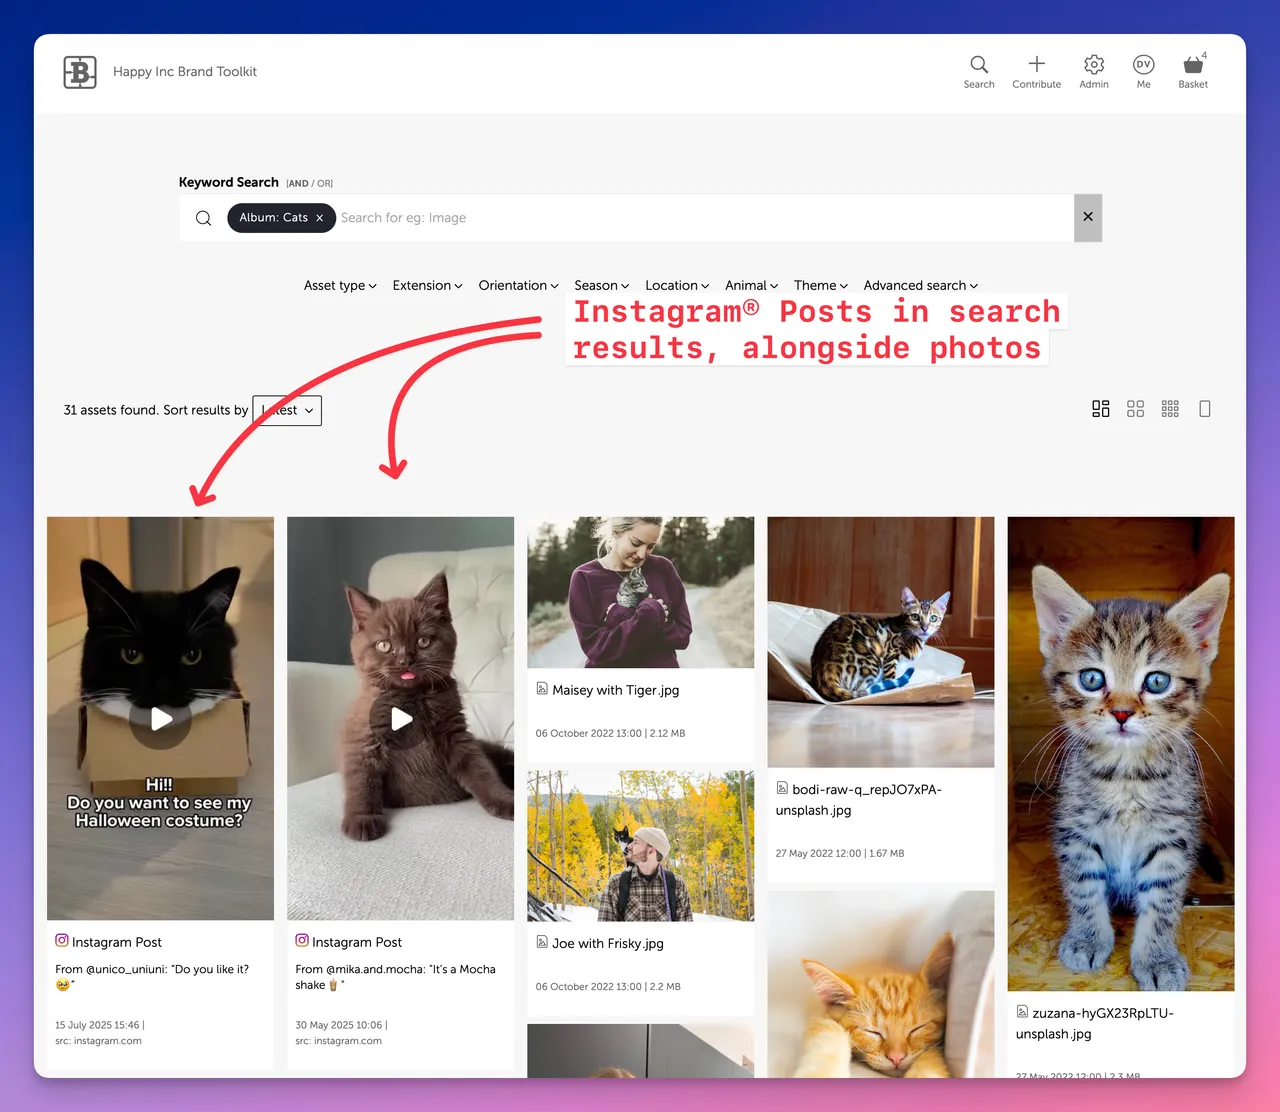Open the Sort results by dropdown

(x=287, y=410)
